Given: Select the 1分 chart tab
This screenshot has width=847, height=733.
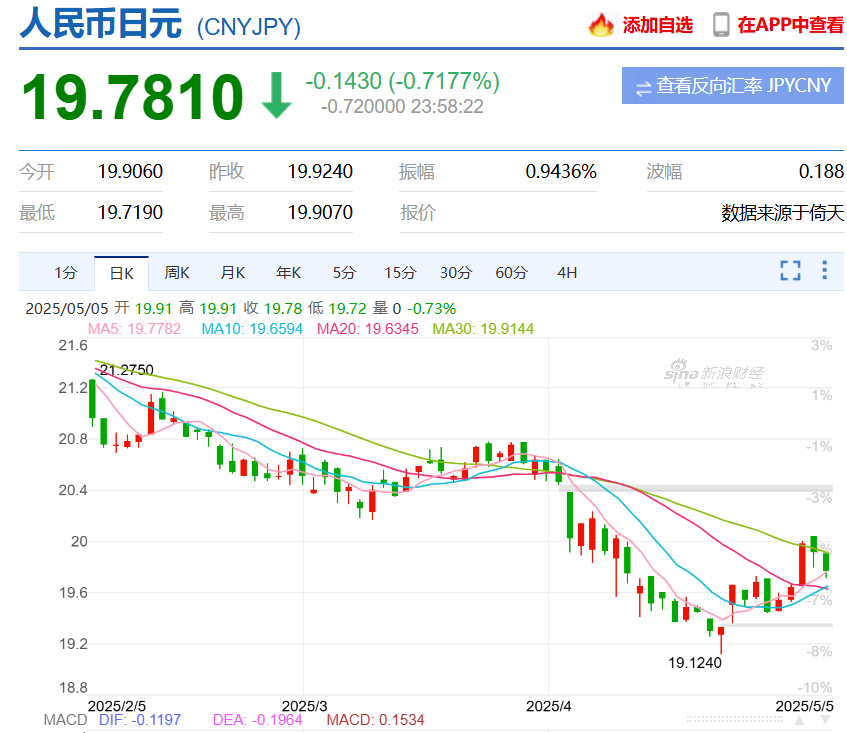Looking at the screenshot, I should point(65,272).
